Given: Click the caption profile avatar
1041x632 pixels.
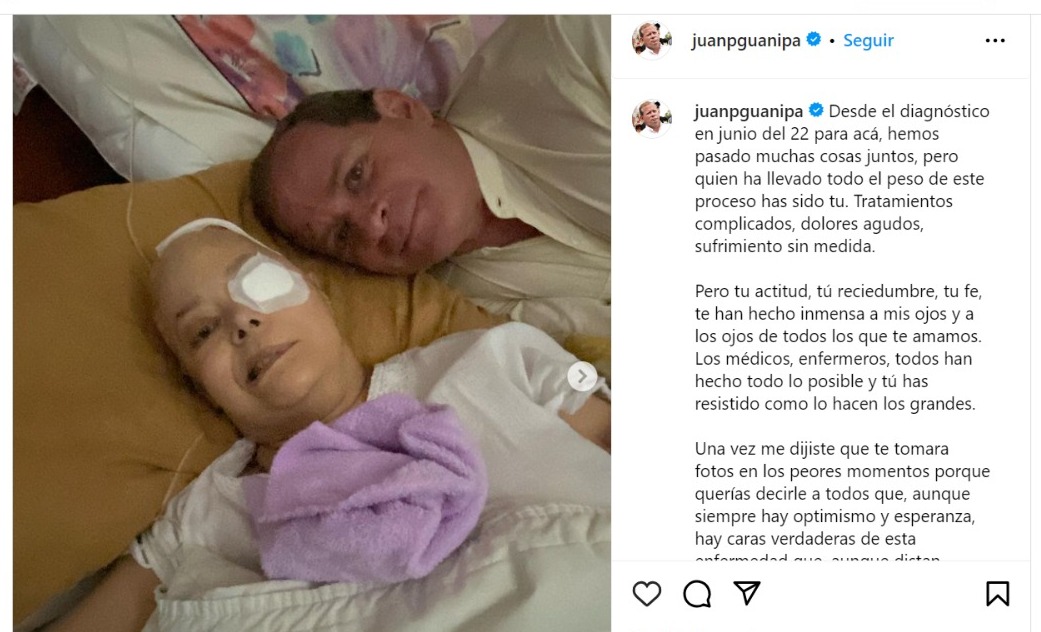Looking at the screenshot, I should pyautogui.click(x=651, y=118).
